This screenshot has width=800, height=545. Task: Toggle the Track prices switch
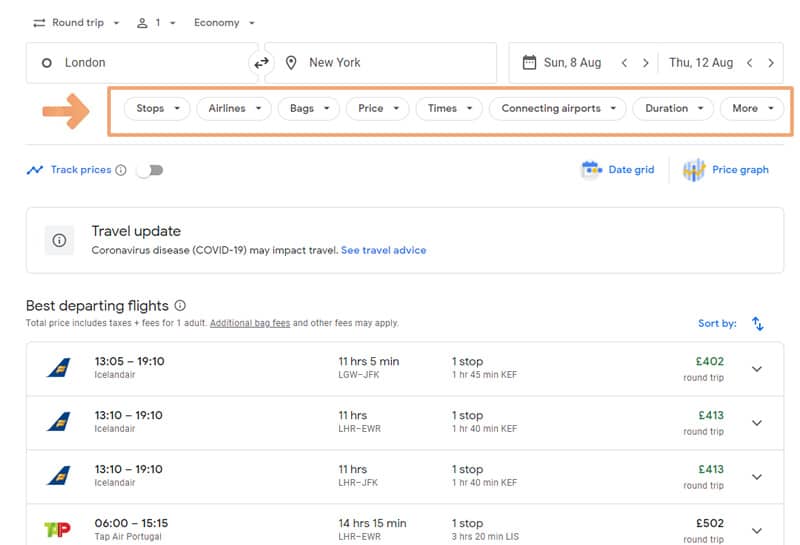point(150,170)
